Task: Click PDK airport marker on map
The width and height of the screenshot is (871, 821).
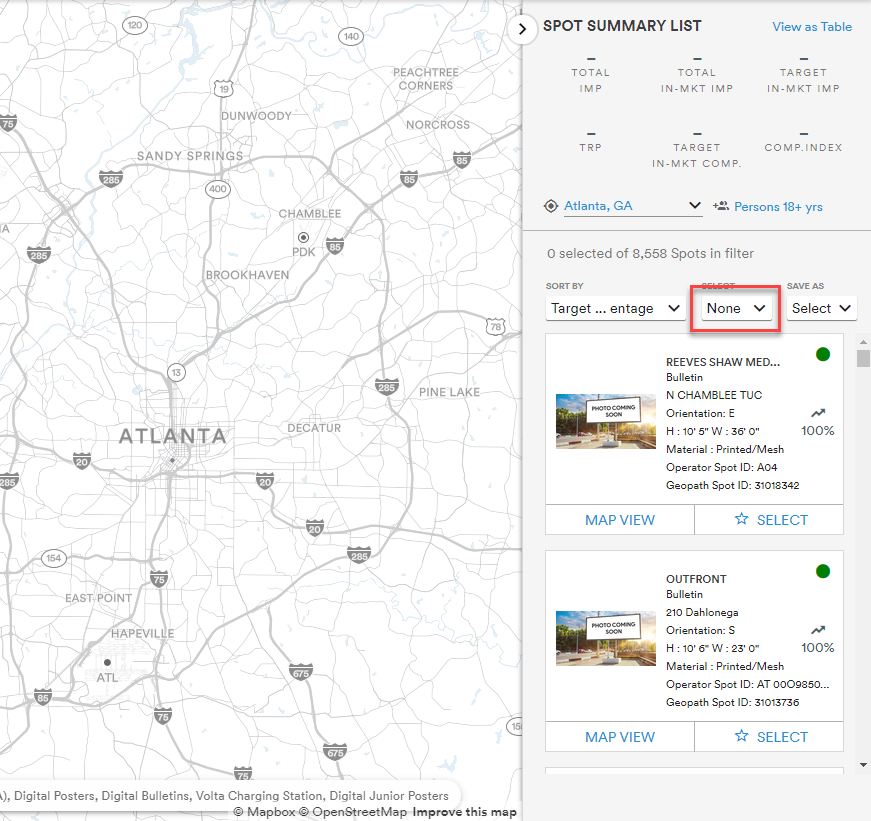Action: point(303,238)
